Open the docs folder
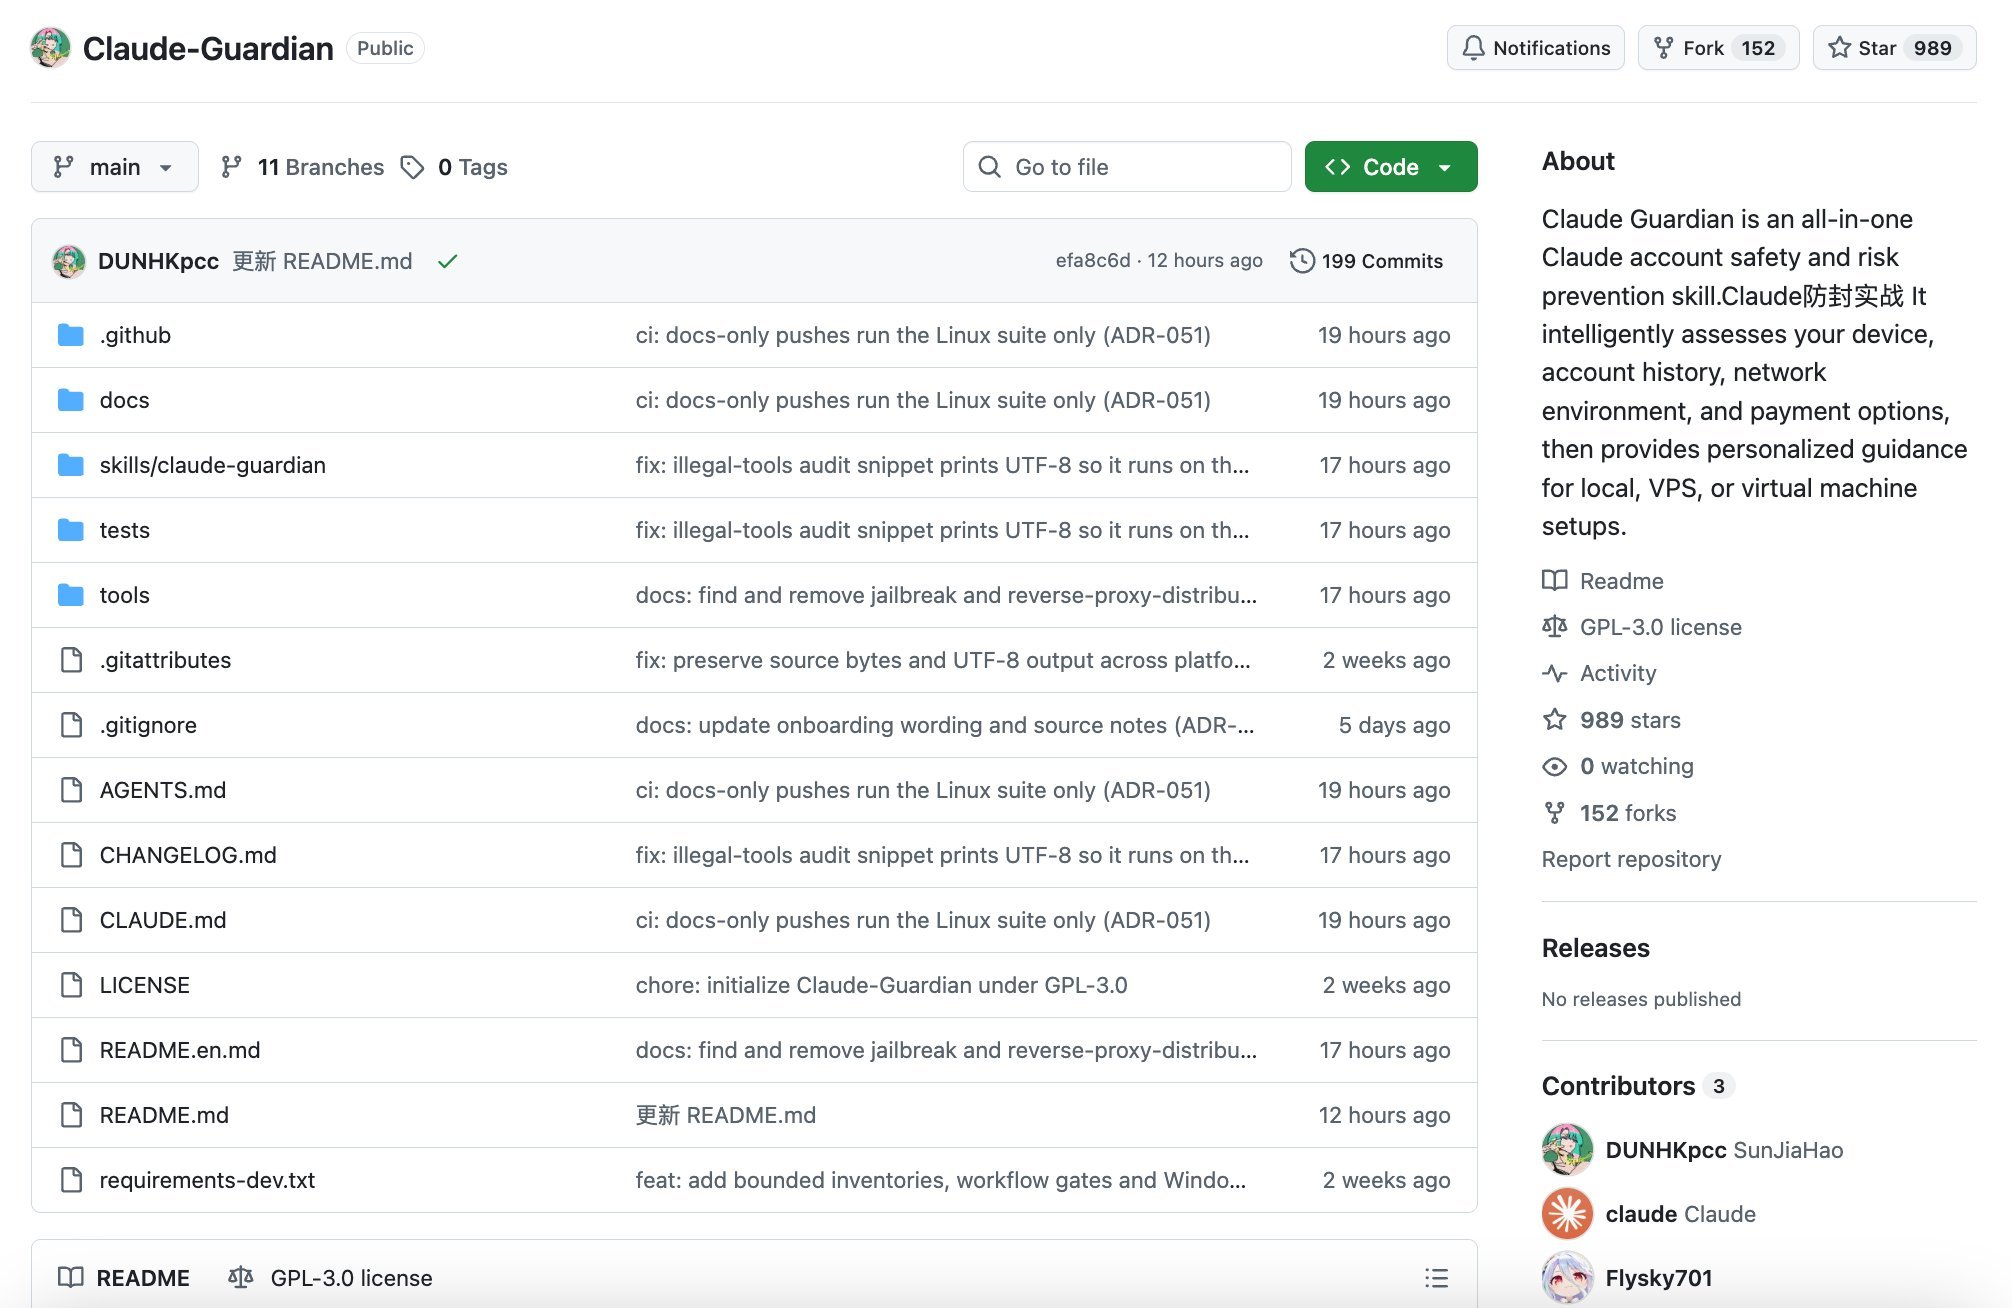Screen dimensions: 2012x1308 coord(124,400)
